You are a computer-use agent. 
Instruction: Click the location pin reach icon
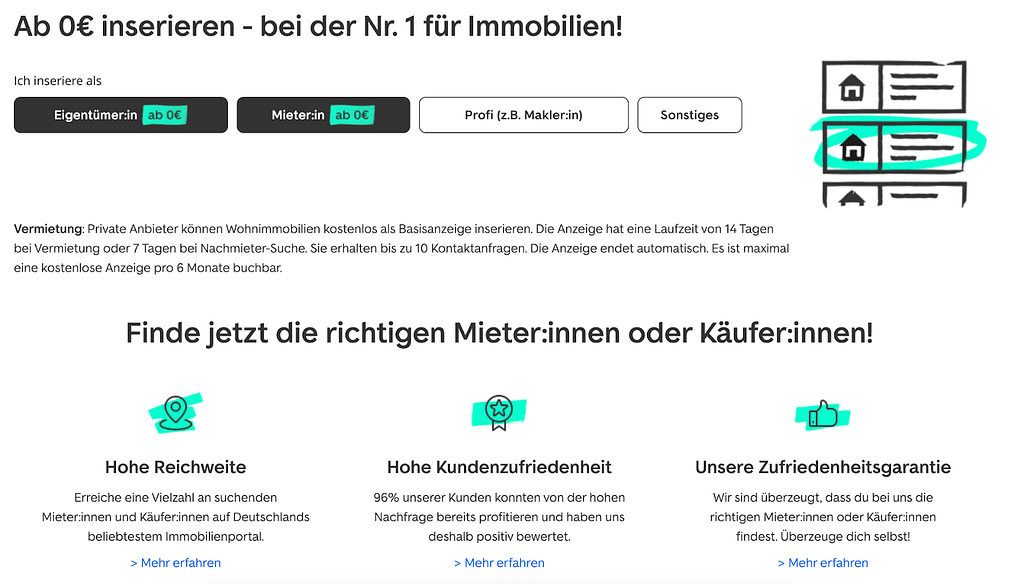tap(175, 413)
